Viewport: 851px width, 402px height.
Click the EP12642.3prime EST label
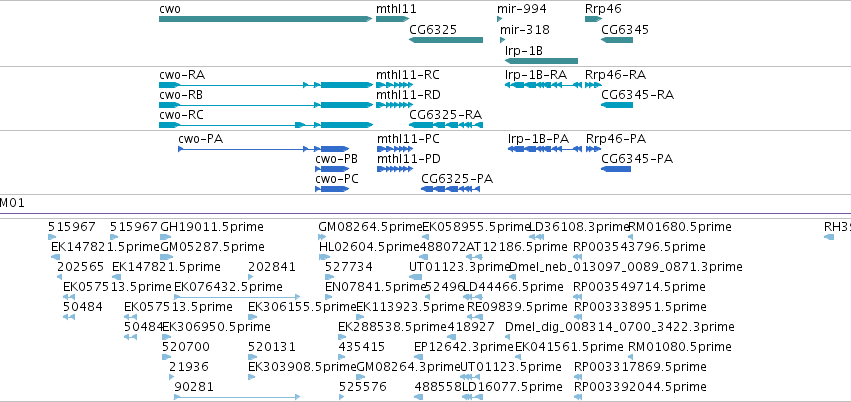(463, 347)
